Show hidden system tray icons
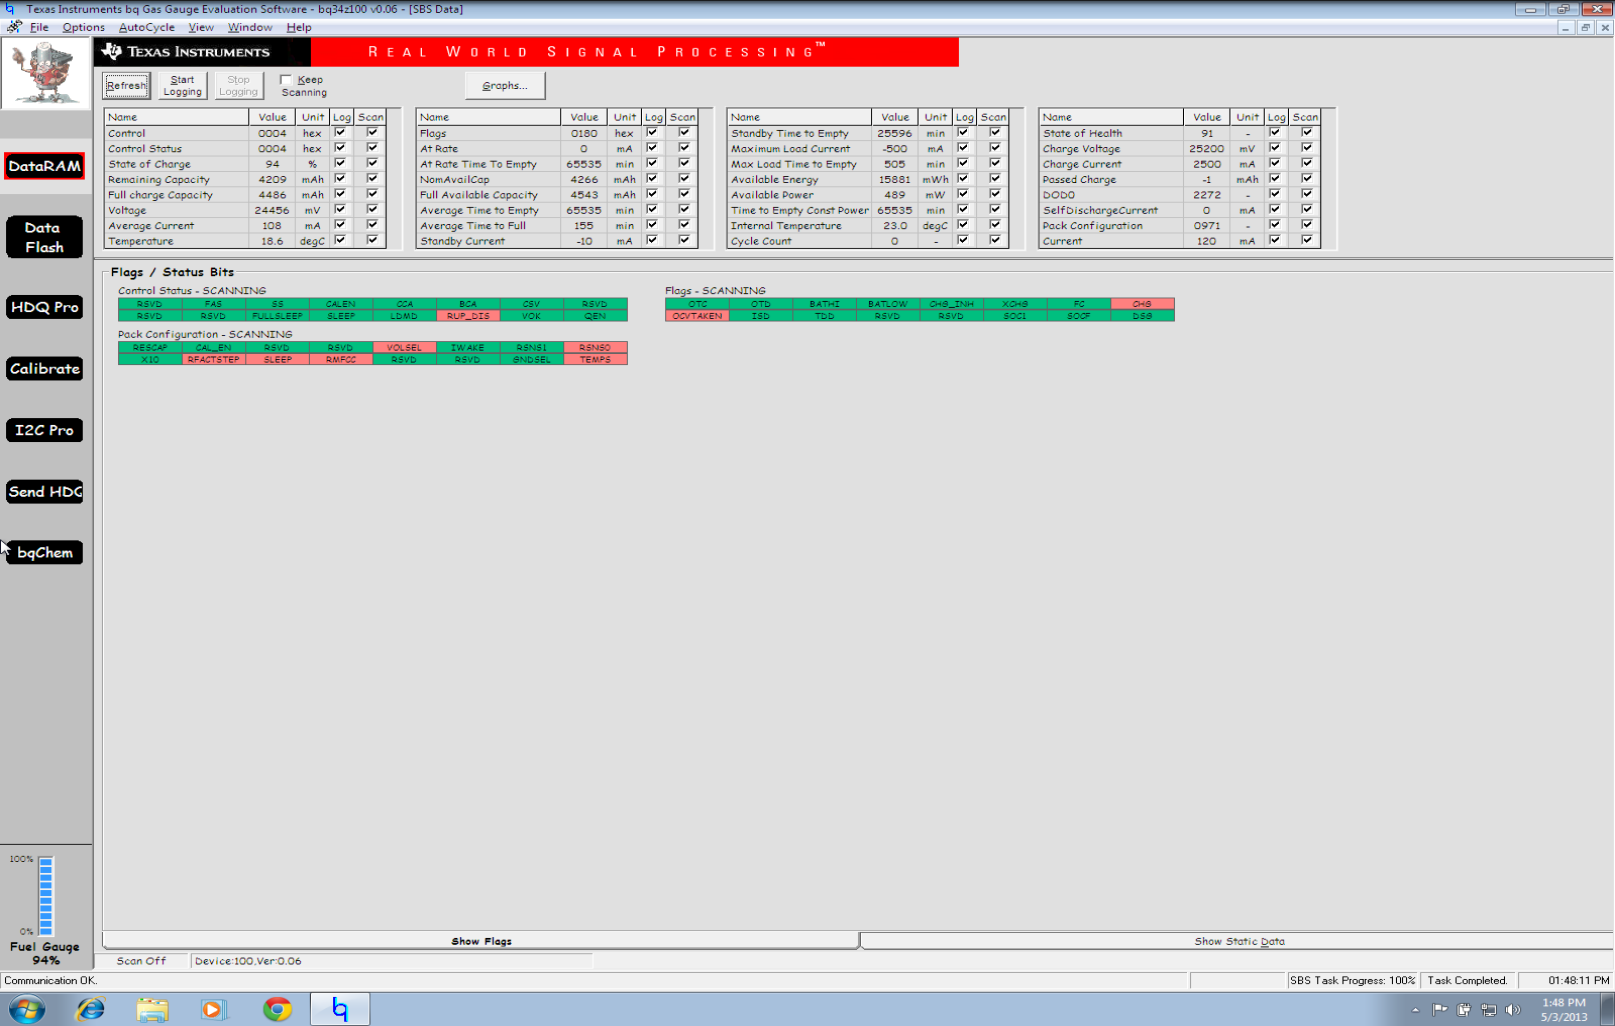 point(1416,1010)
